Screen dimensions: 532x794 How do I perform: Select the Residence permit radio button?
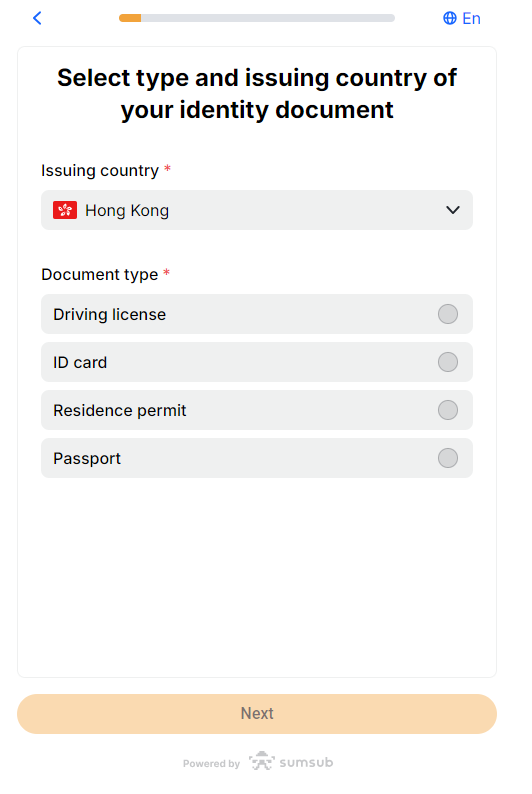(x=447, y=410)
